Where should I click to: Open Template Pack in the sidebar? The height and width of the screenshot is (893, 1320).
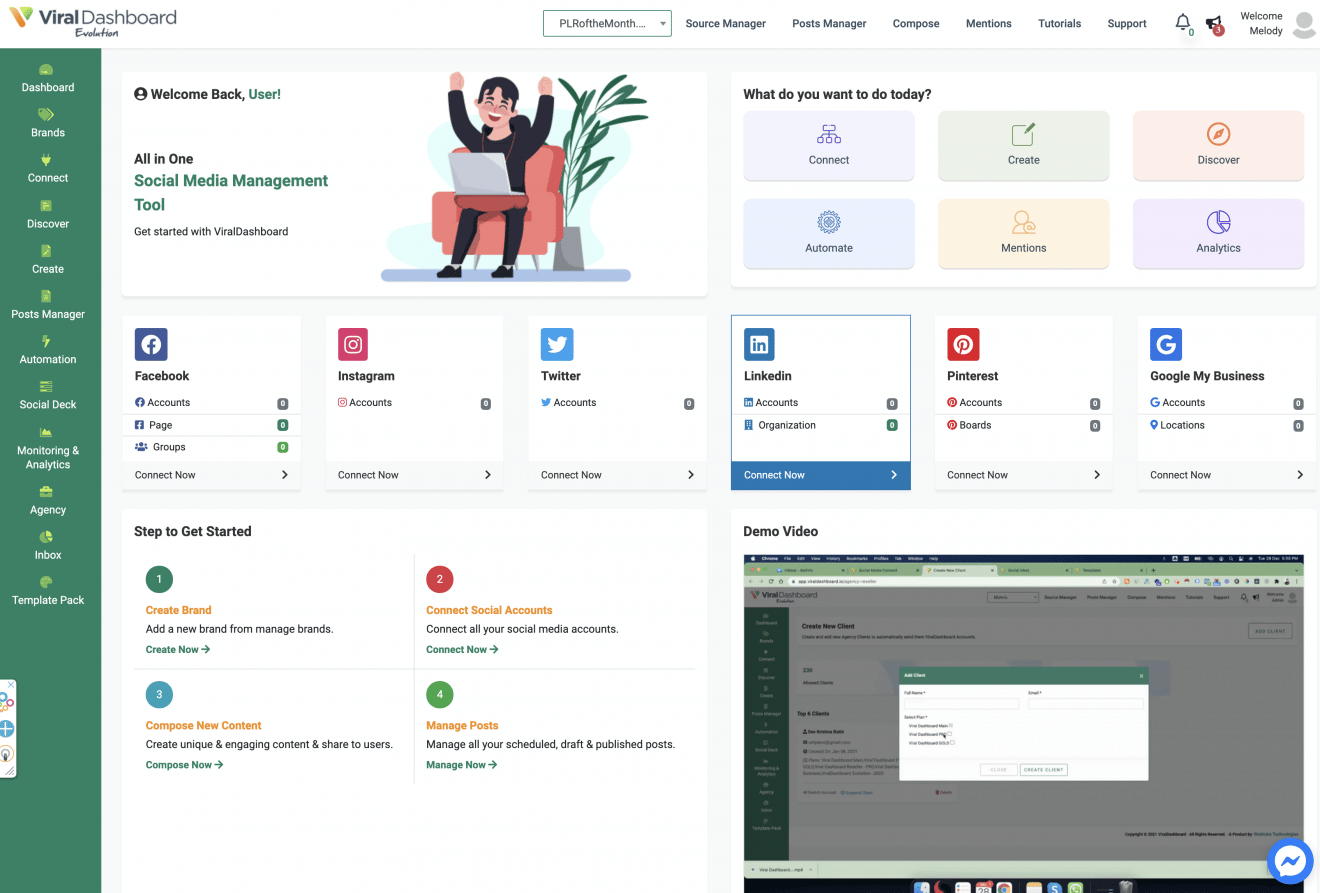coord(48,591)
